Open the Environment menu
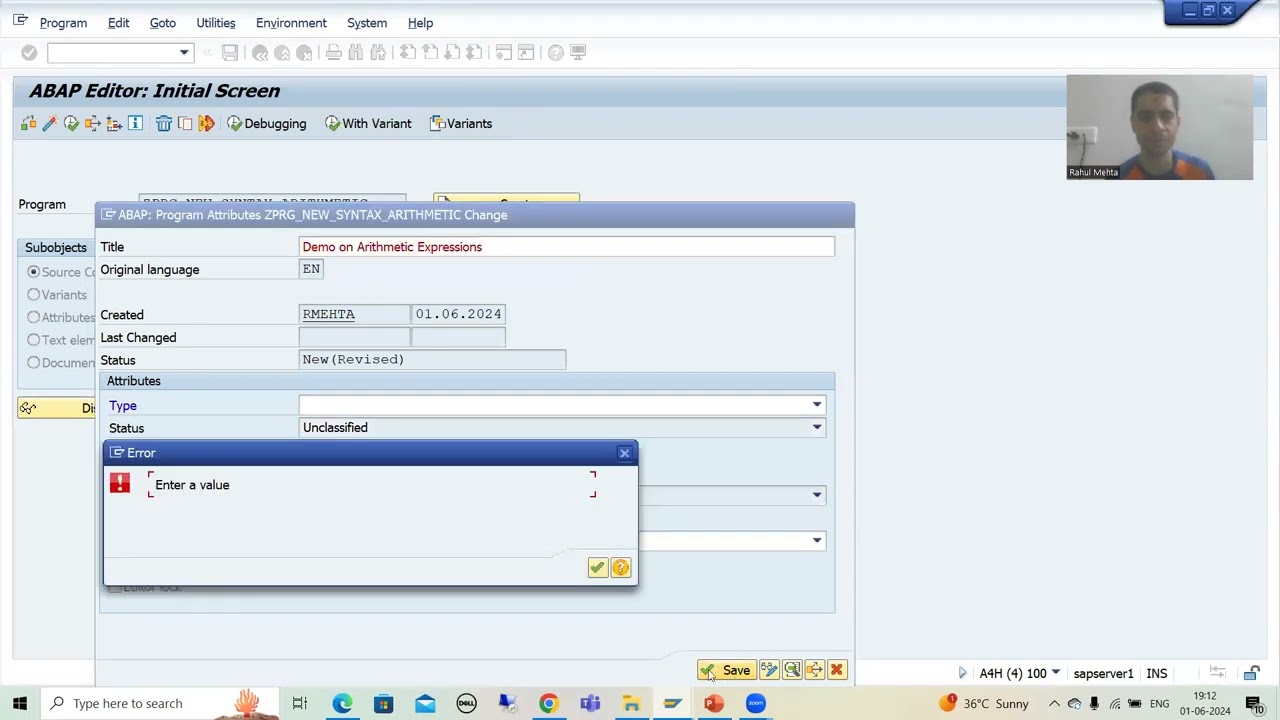Image resolution: width=1280 pixels, height=720 pixels. click(291, 23)
